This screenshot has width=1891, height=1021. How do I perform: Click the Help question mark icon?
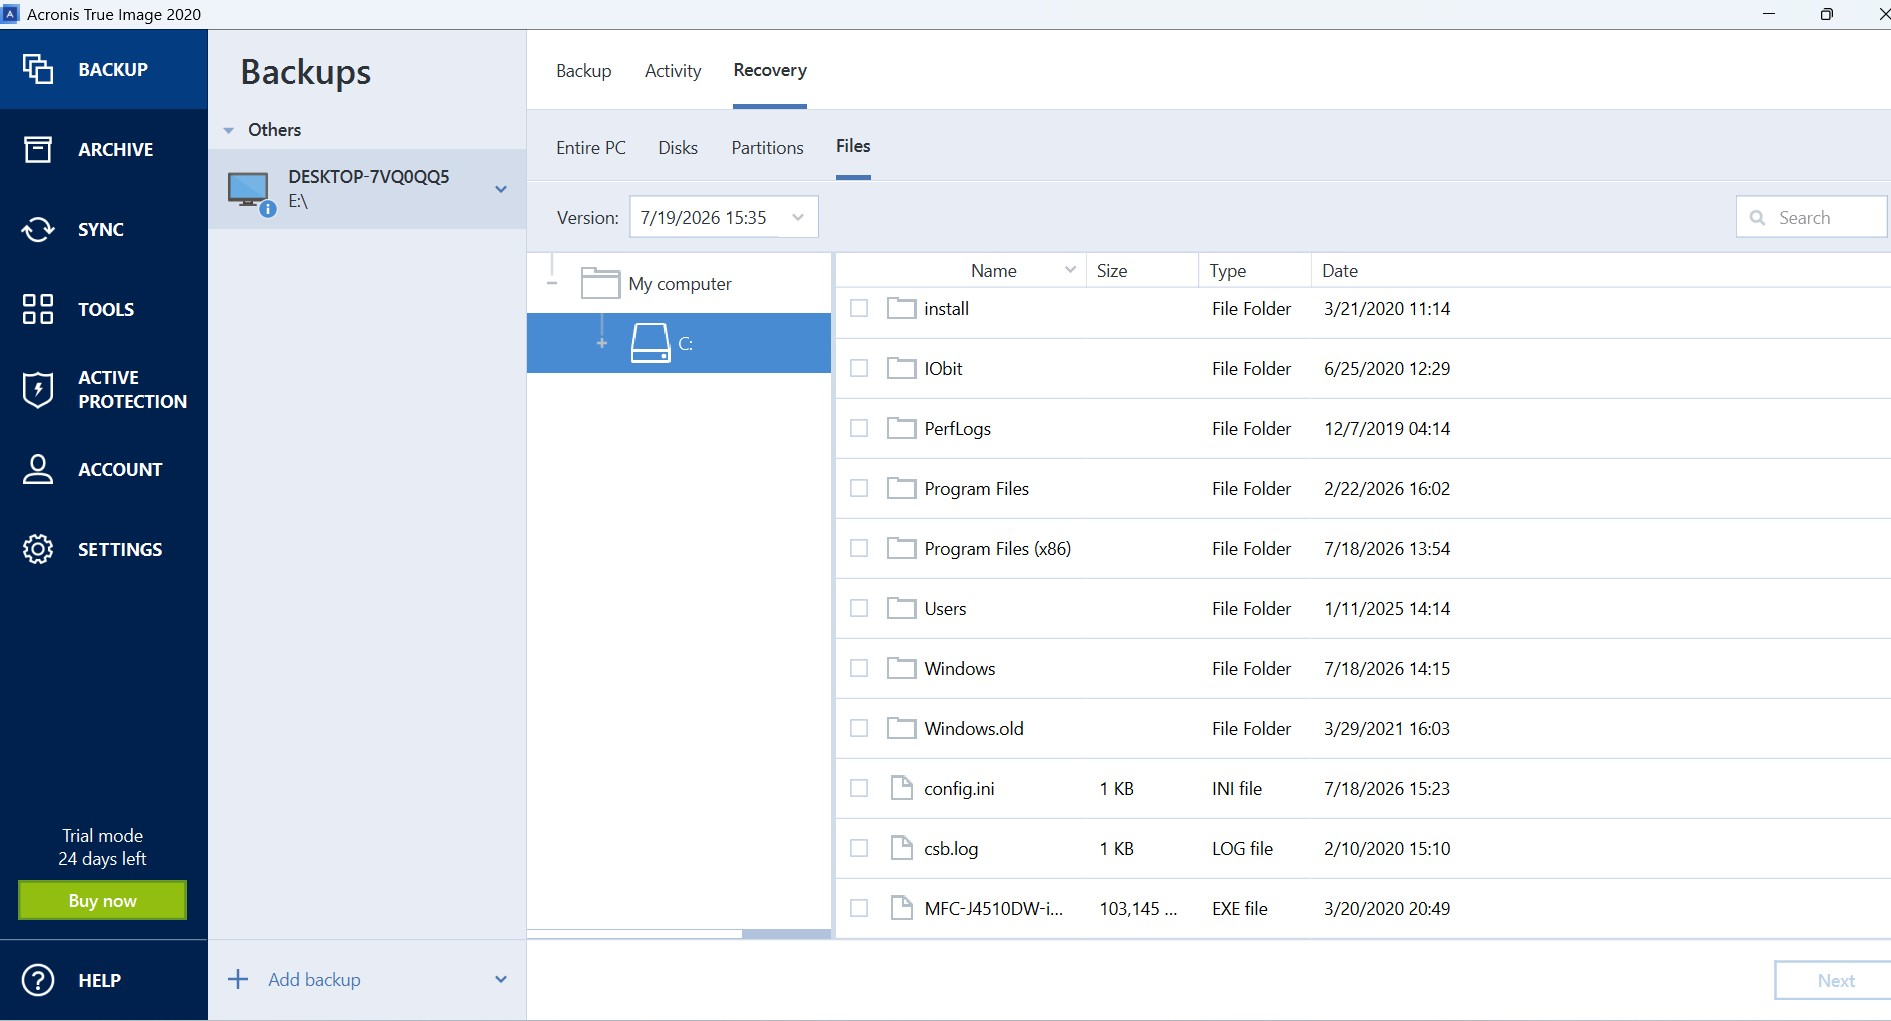[38, 980]
